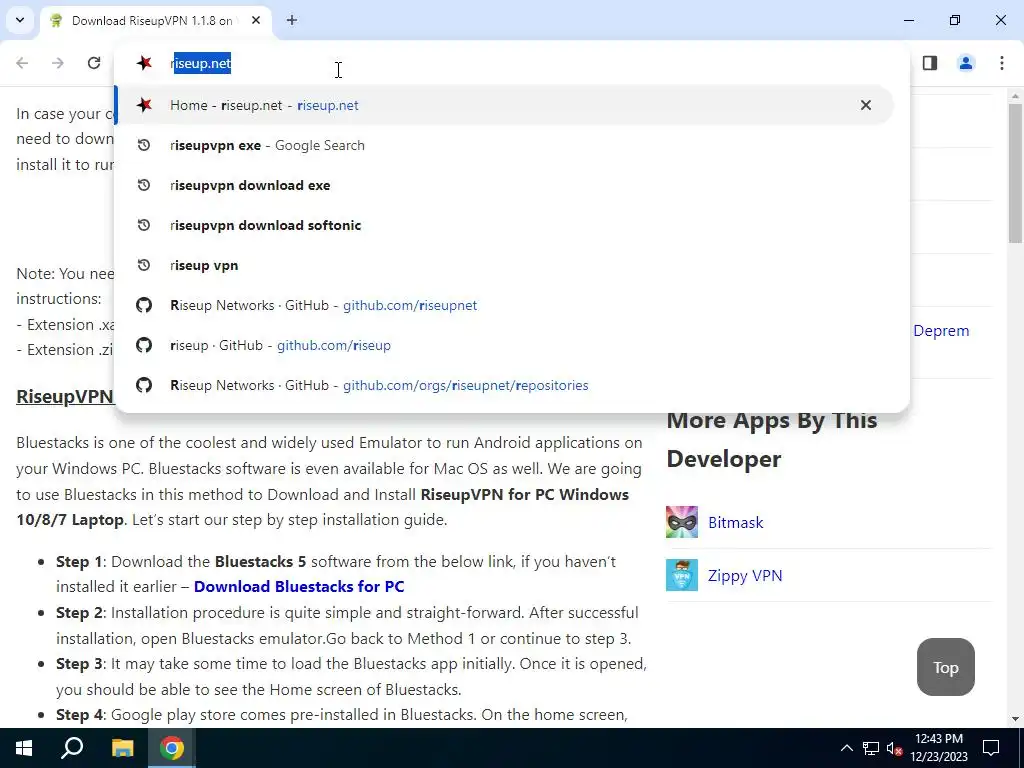Go forward with the forward arrow

tap(58, 63)
